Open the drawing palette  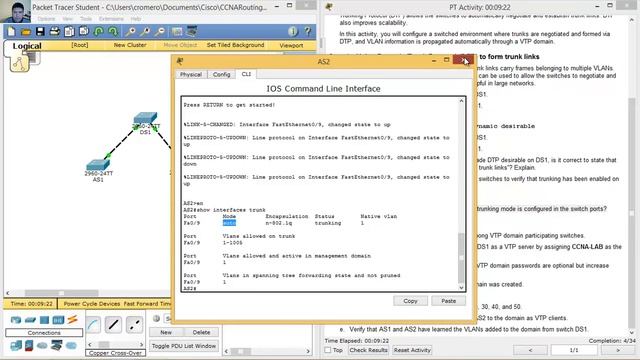pos(177,31)
